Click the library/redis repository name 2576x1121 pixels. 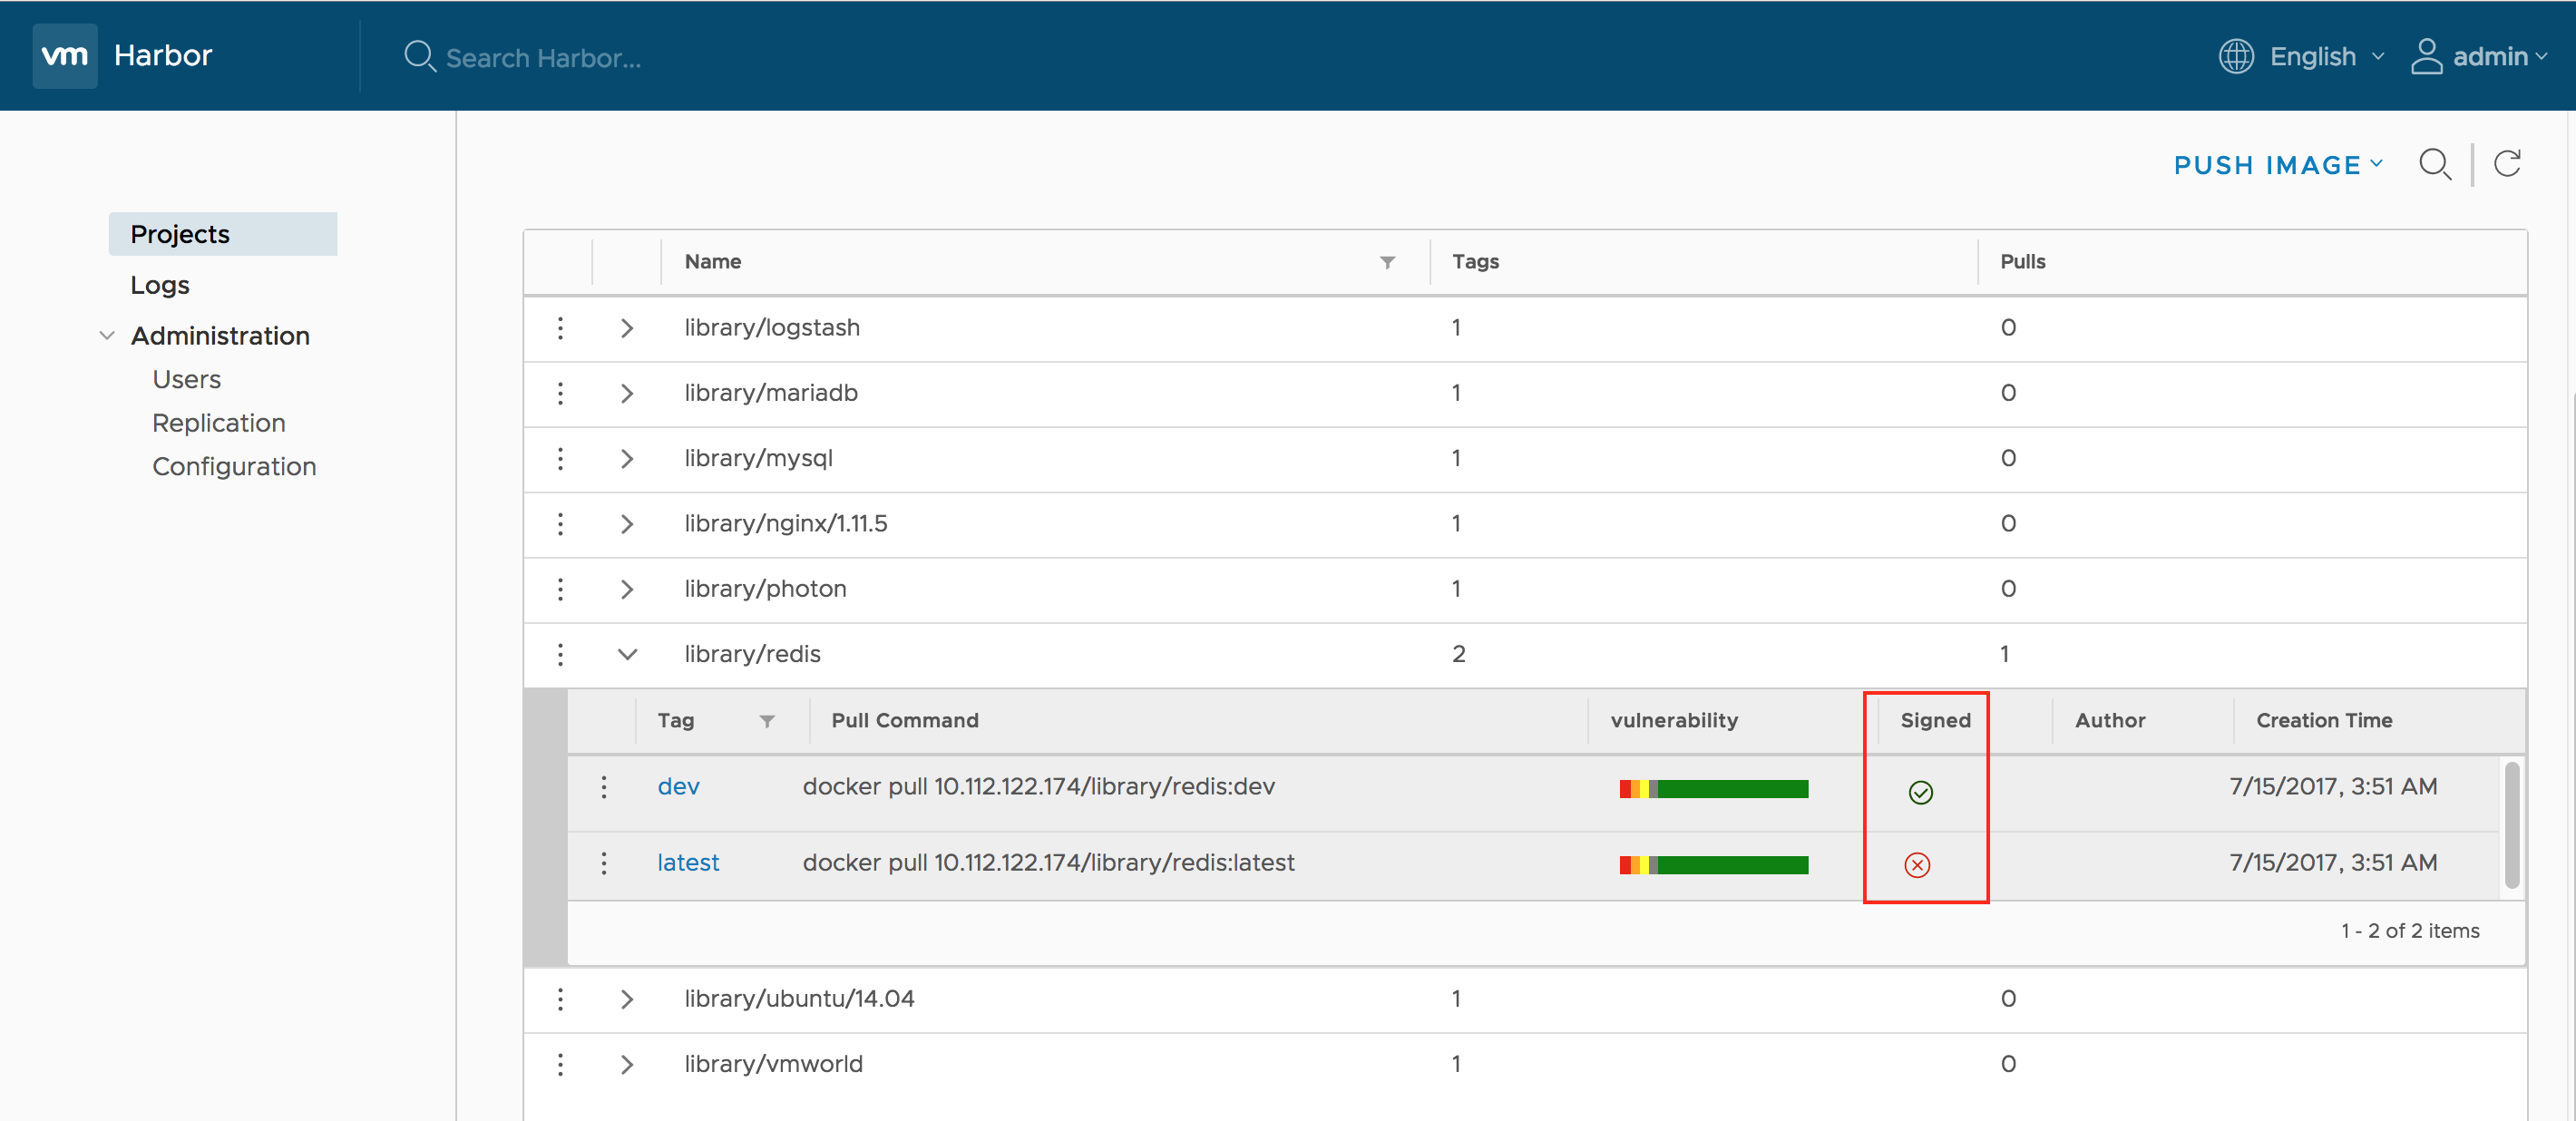tap(752, 654)
